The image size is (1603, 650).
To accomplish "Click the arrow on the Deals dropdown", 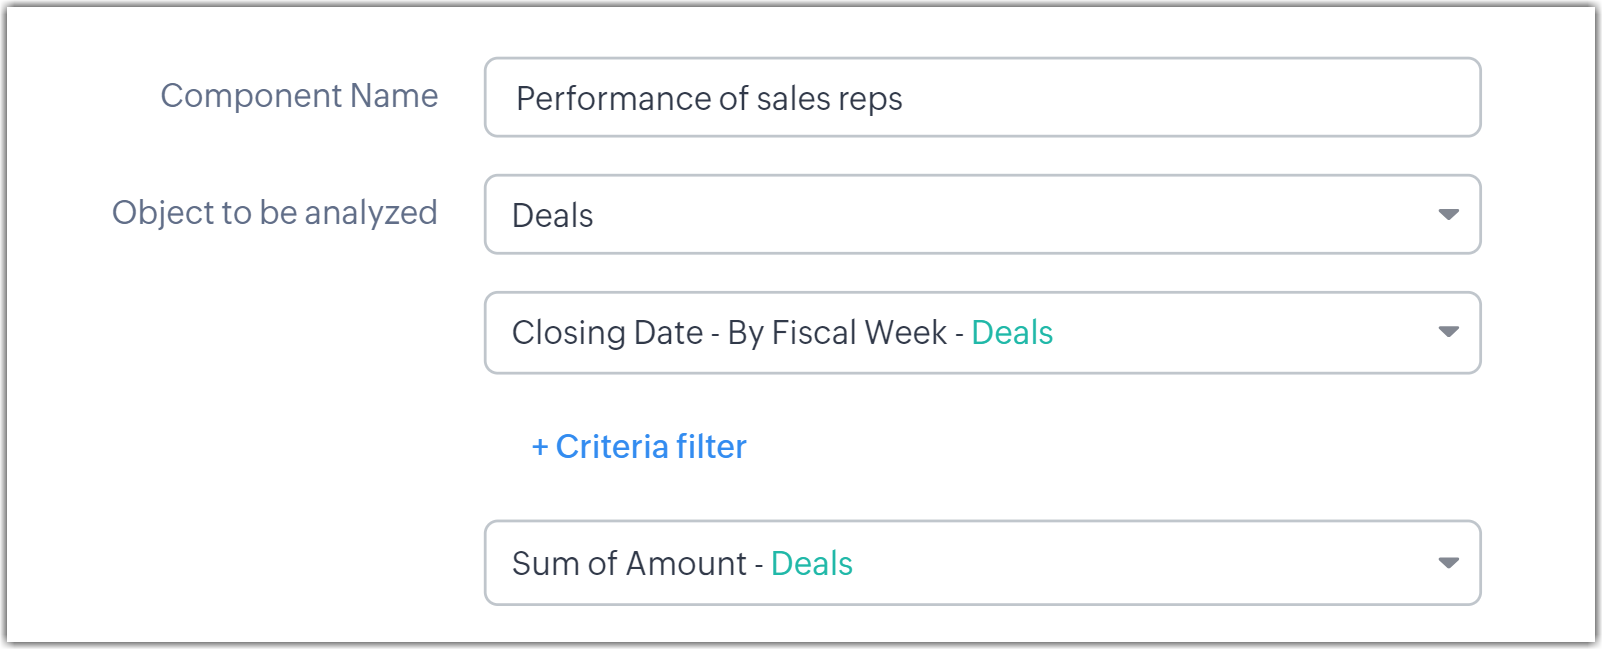I will click(1447, 215).
